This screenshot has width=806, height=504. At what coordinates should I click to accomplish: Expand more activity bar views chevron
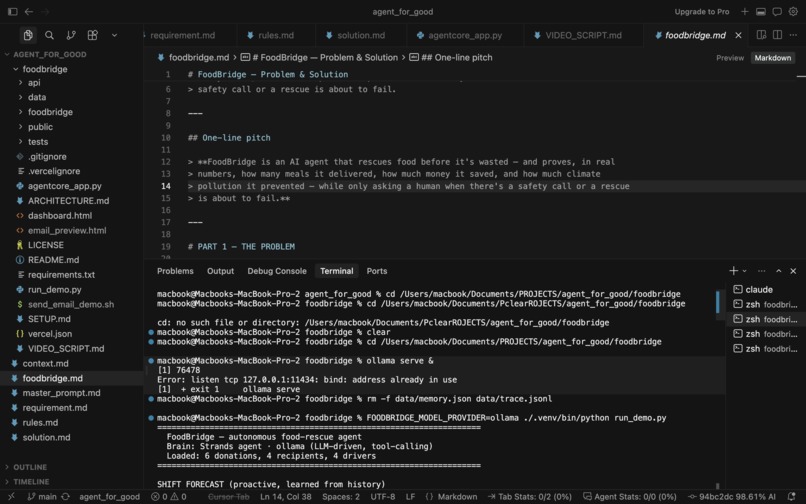click(x=114, y=35)
